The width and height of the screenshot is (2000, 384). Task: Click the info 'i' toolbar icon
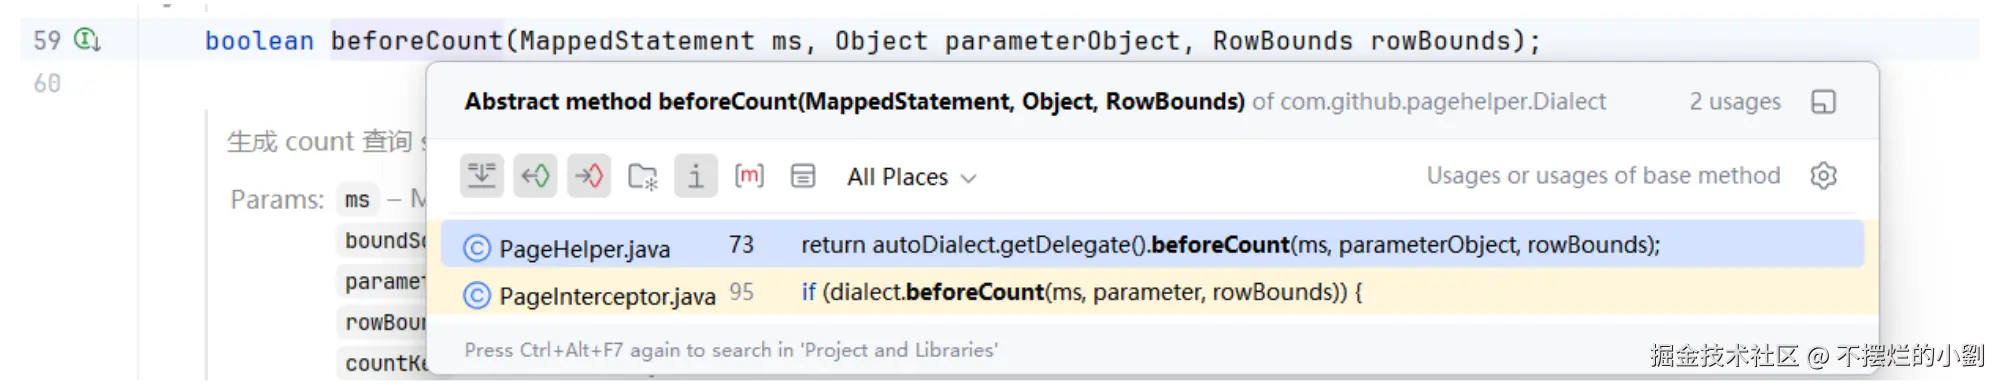pos(696,176)
